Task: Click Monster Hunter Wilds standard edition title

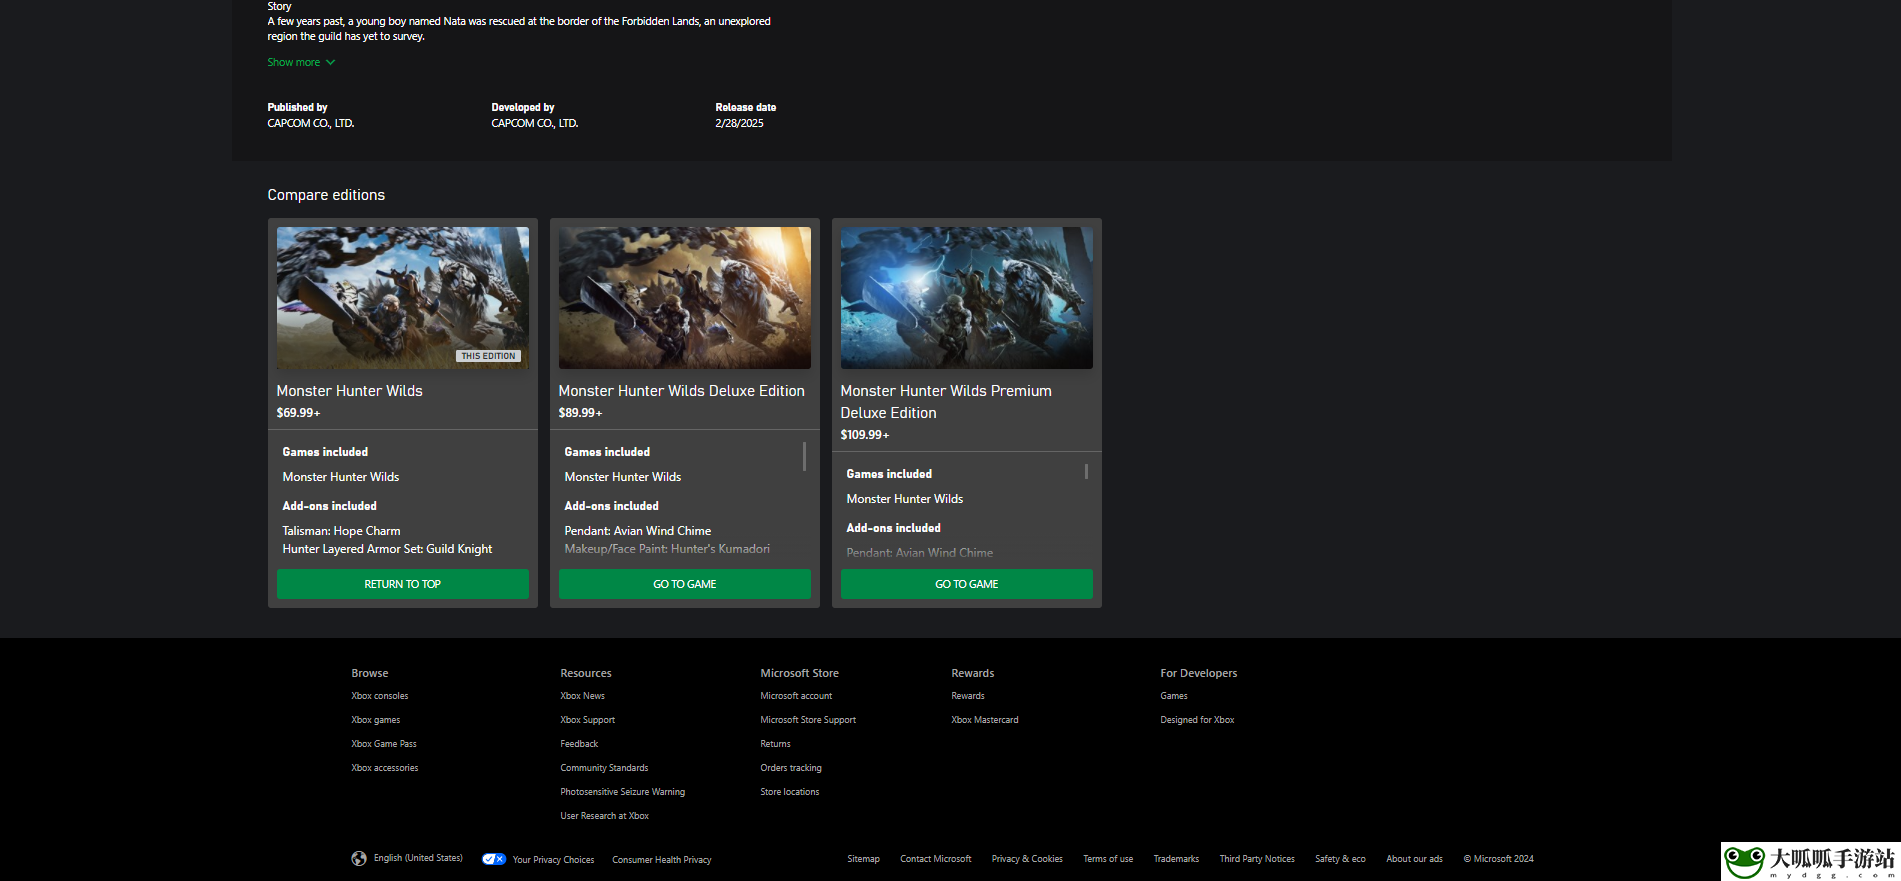Action: [350, 391]
